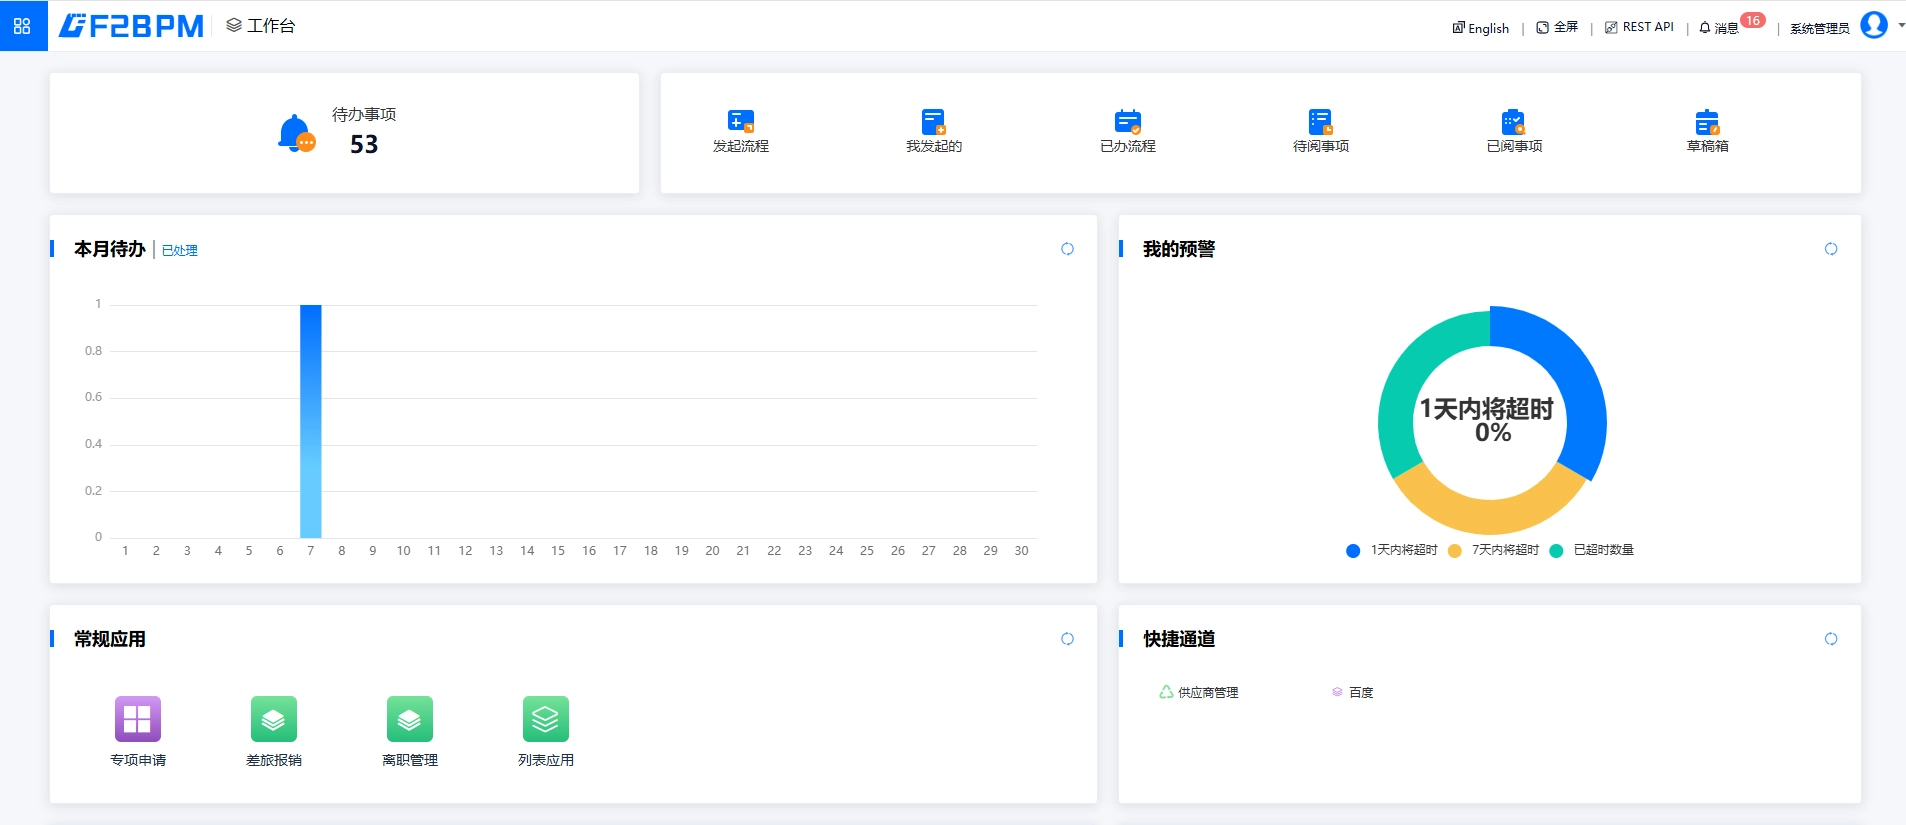This screenshot has width=1906, height=825.
Task: Open the app grid menu icon
Action: click(22, 26)
